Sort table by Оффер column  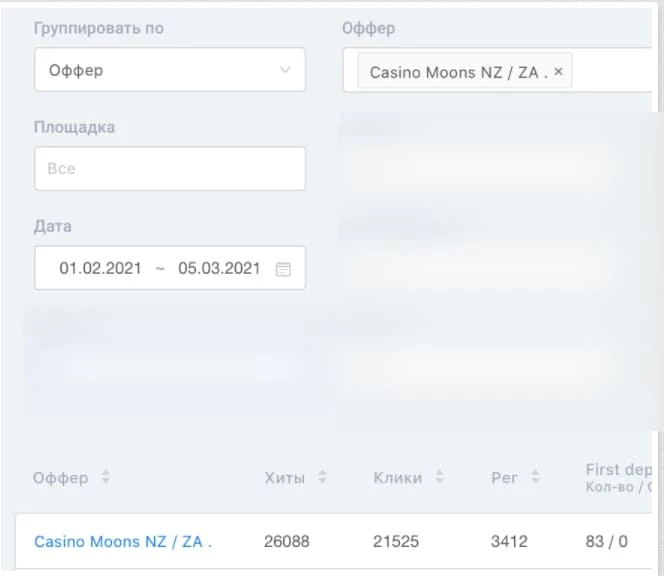pyautogui.click(x=105, y=477)
